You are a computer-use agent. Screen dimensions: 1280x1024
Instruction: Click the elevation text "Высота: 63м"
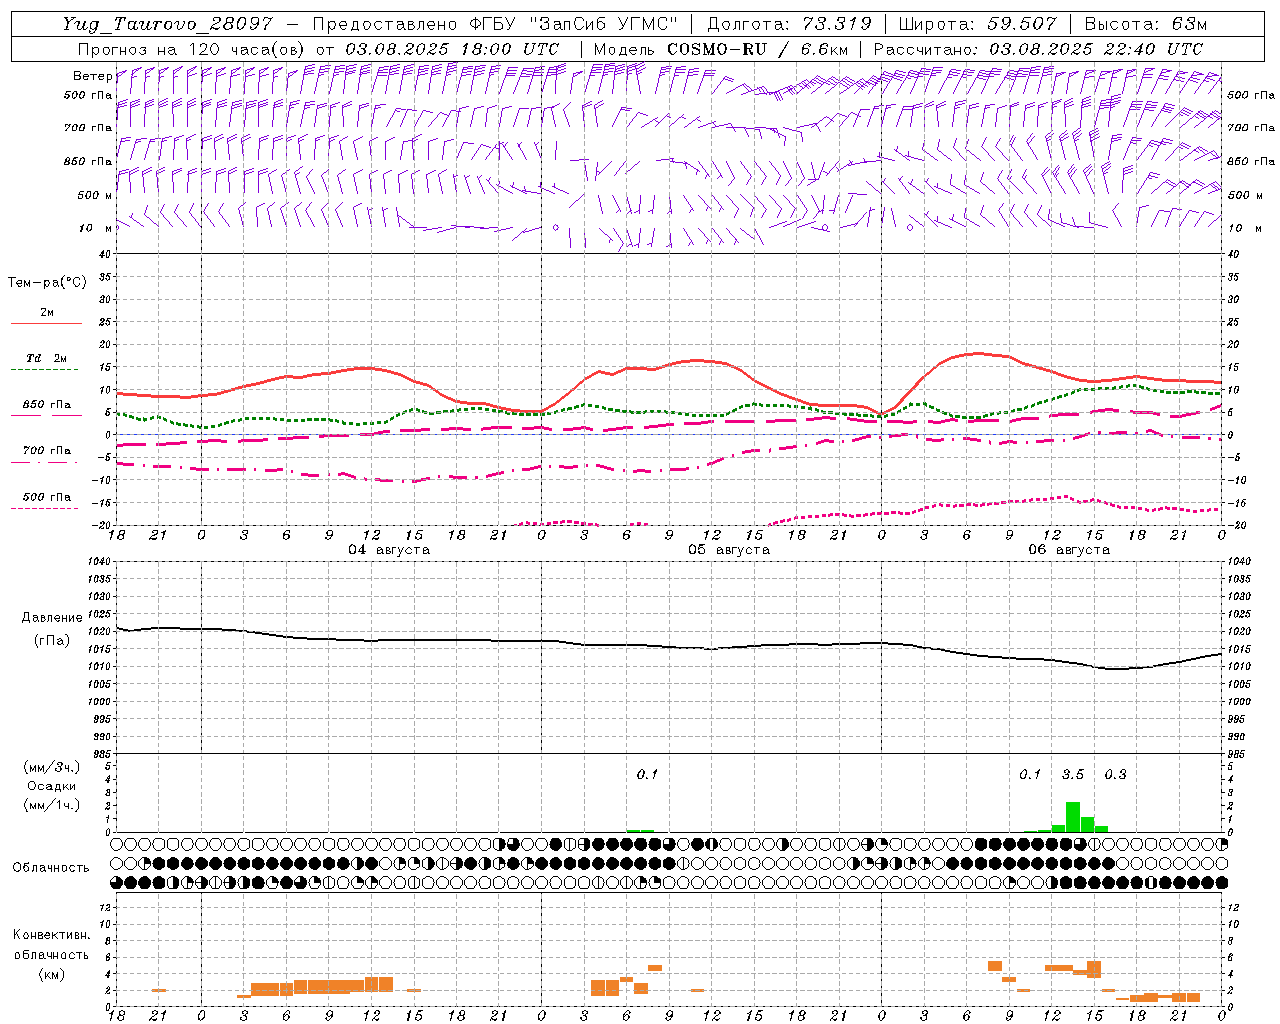pyautogui.click(x=1146, y=24)
